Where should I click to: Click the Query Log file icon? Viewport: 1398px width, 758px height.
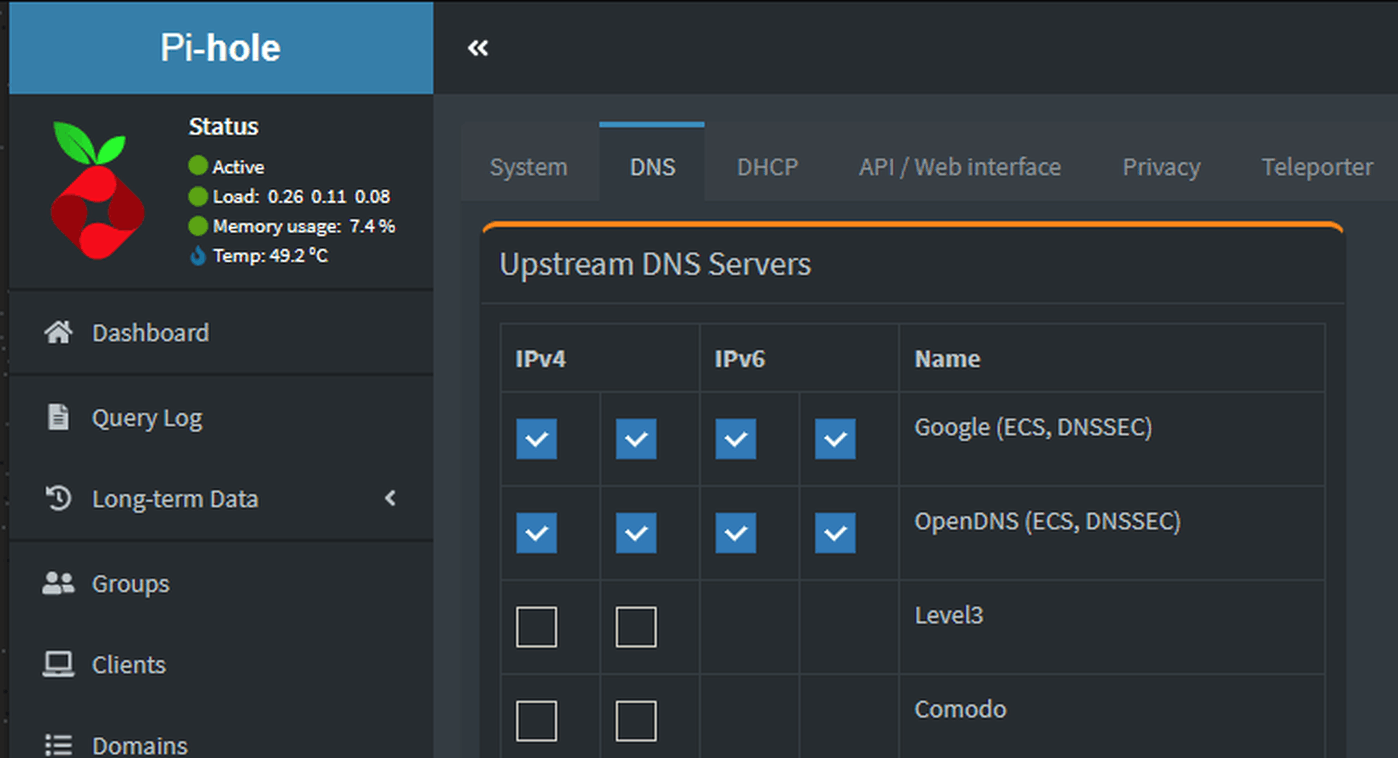click(59, 417)
